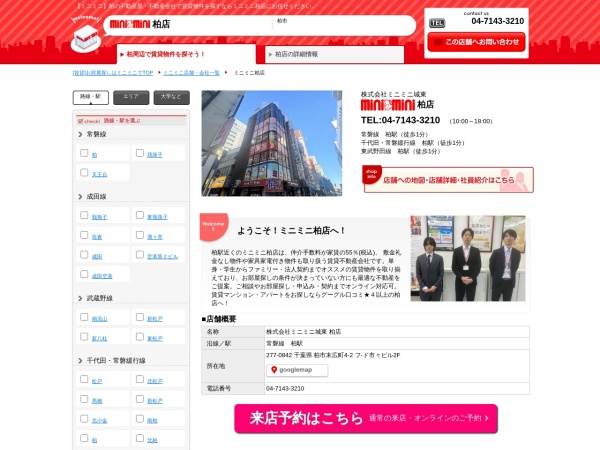Check the 成田 station checkbox
This screenshot has width=600, height=450.
click(x=84, y=254)
